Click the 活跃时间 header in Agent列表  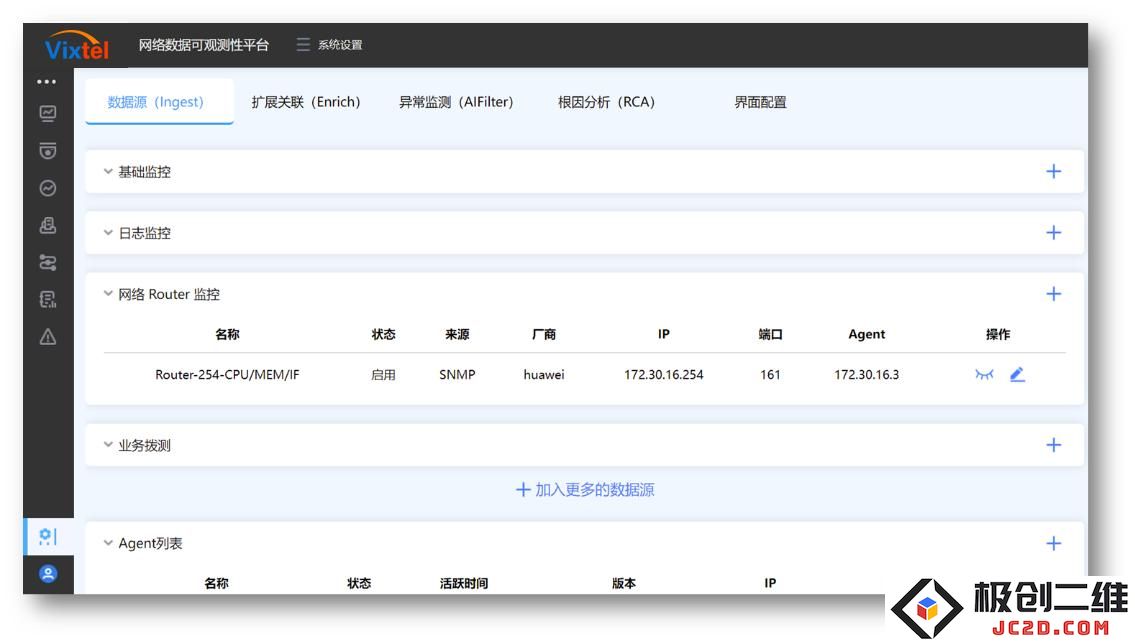point(464,583)
